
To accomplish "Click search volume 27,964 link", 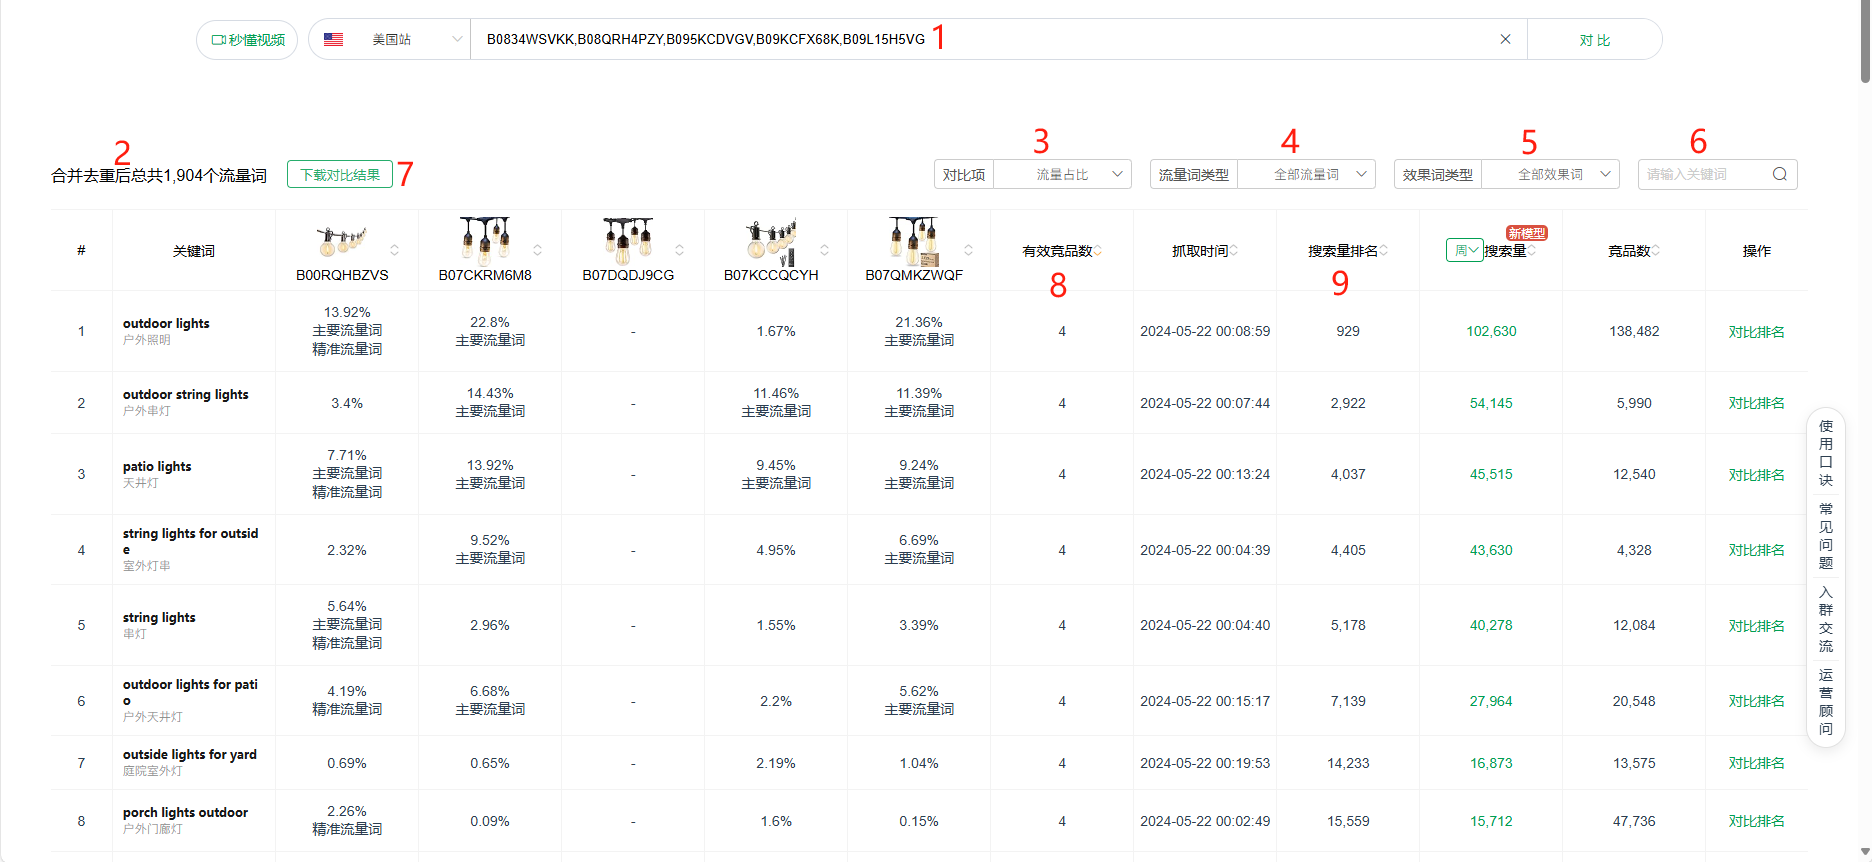I will (x=1491, y=701).
